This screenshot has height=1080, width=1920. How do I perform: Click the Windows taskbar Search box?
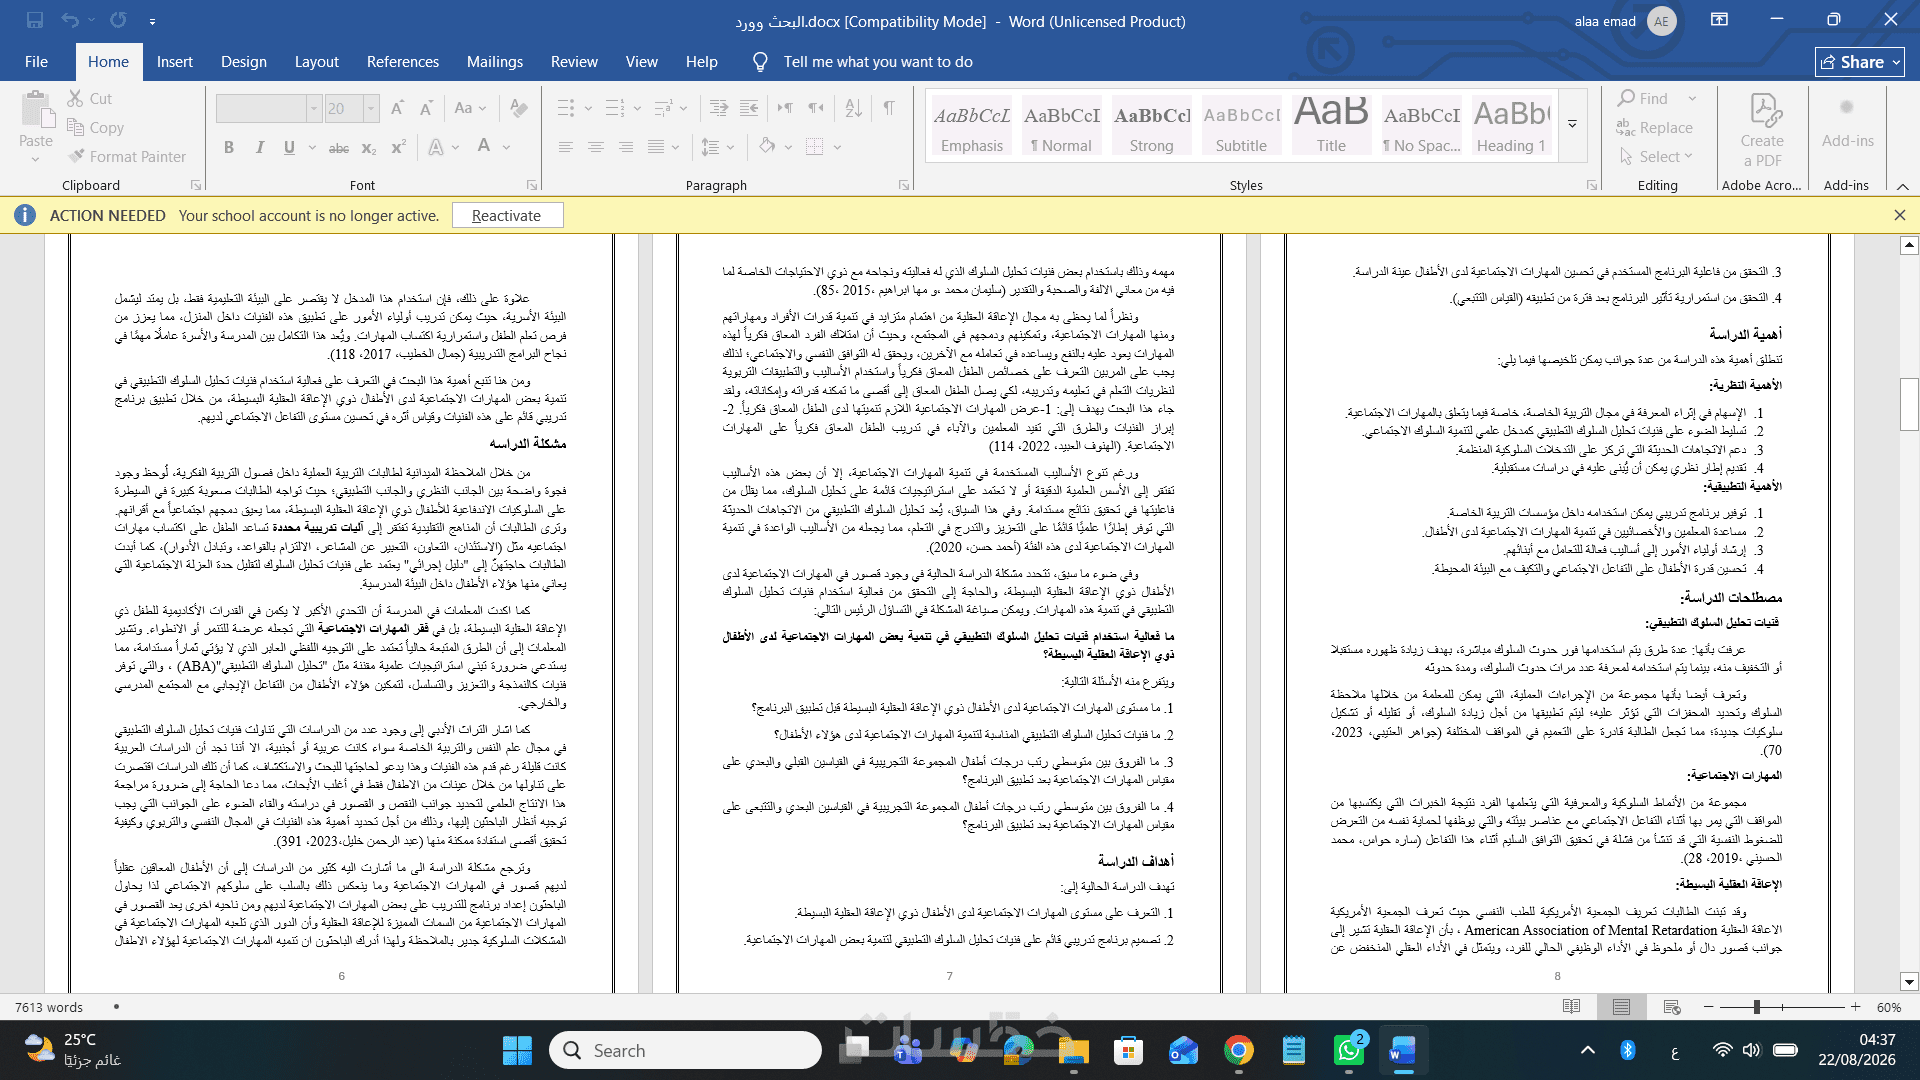click(x=685, y=1050)
